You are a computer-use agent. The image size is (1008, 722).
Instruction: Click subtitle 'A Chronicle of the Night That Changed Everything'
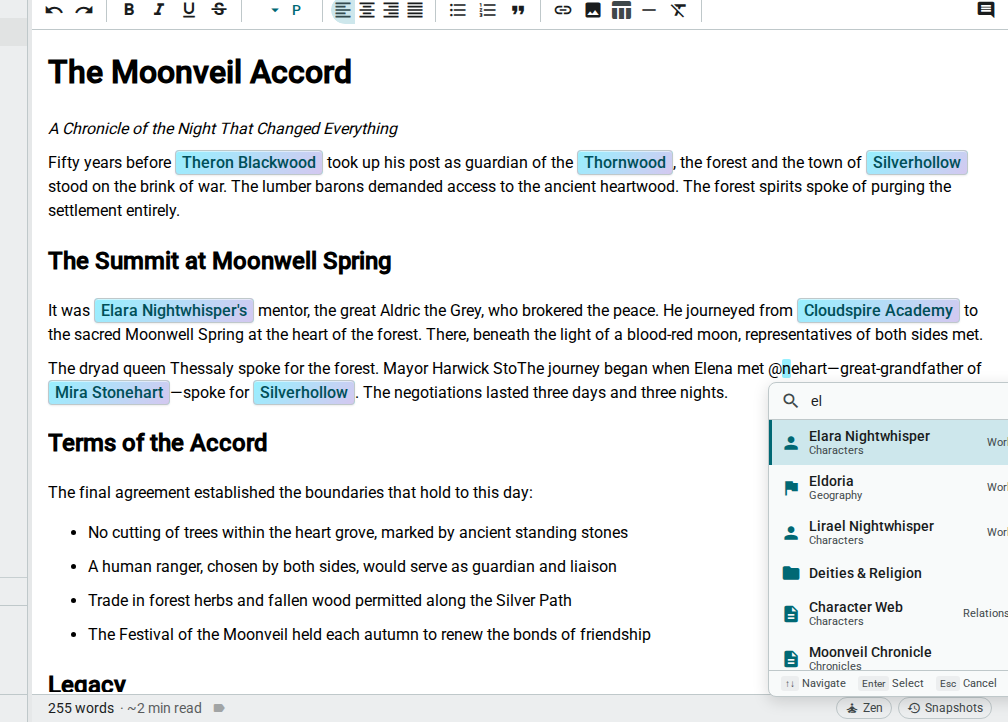223,129
